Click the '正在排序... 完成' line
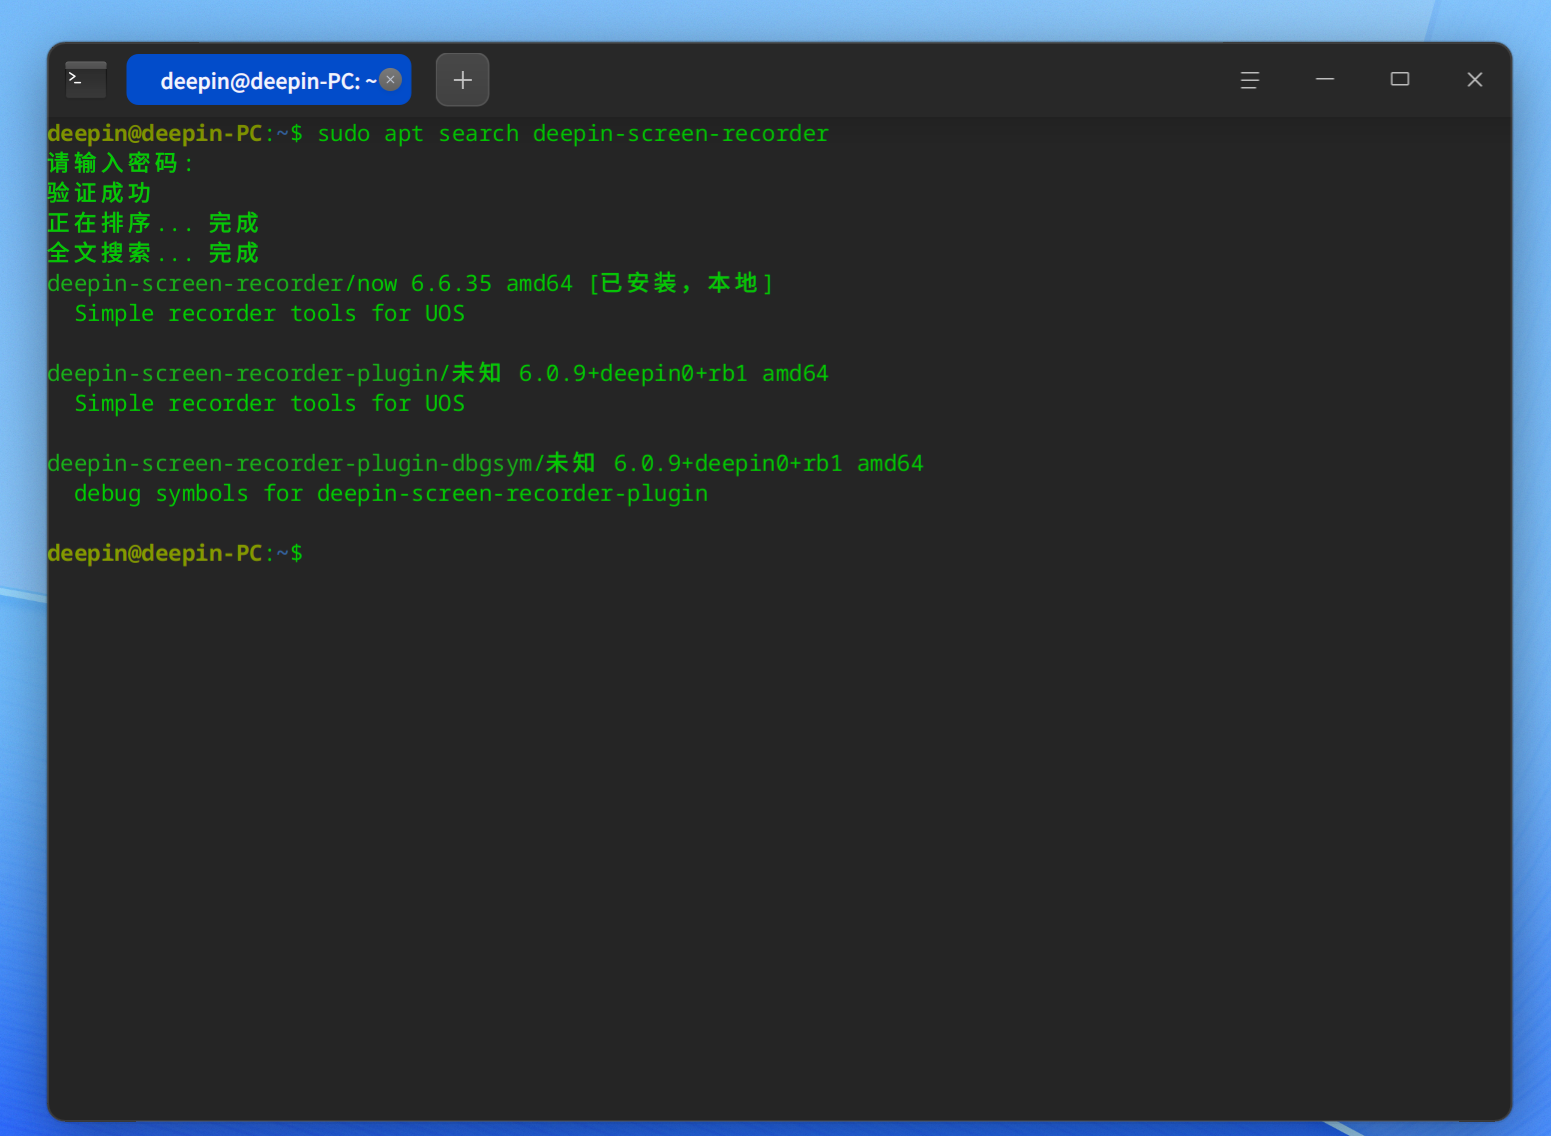The image size is (1551, 1136). (153, 223)
